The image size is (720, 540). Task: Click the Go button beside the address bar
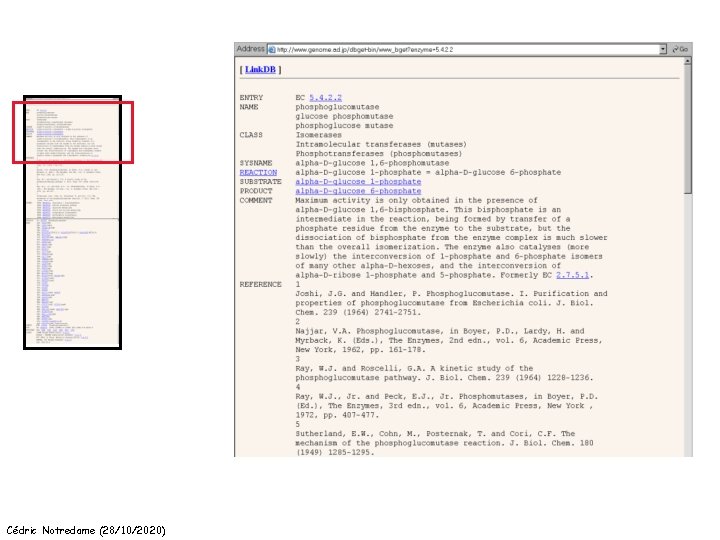tap(680, 49)
